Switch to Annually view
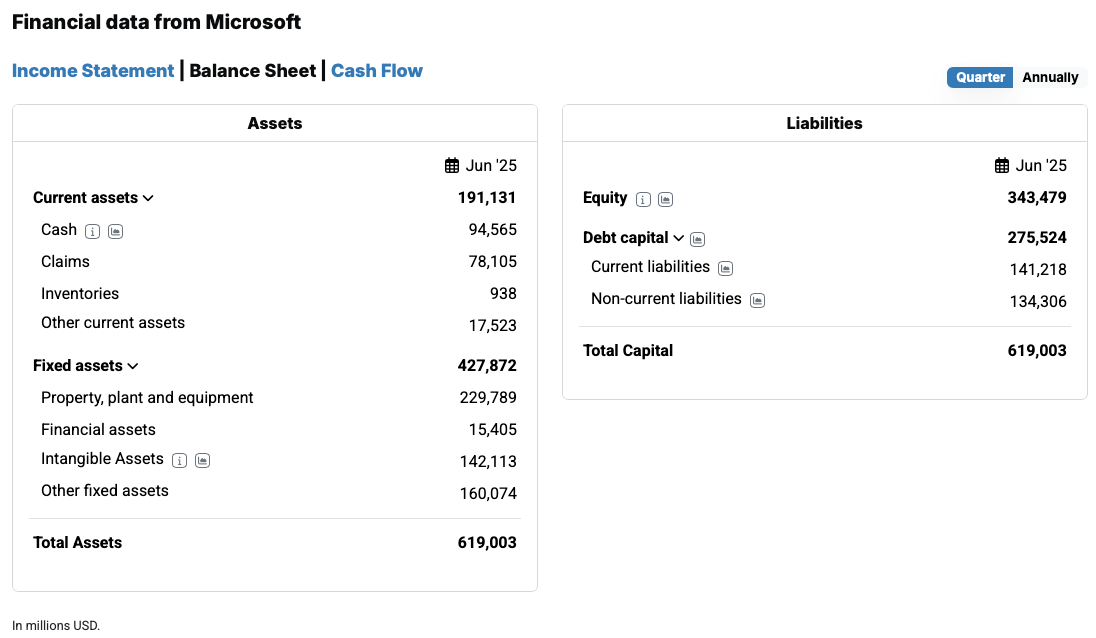1096x638 pixels. point(1050,78)
